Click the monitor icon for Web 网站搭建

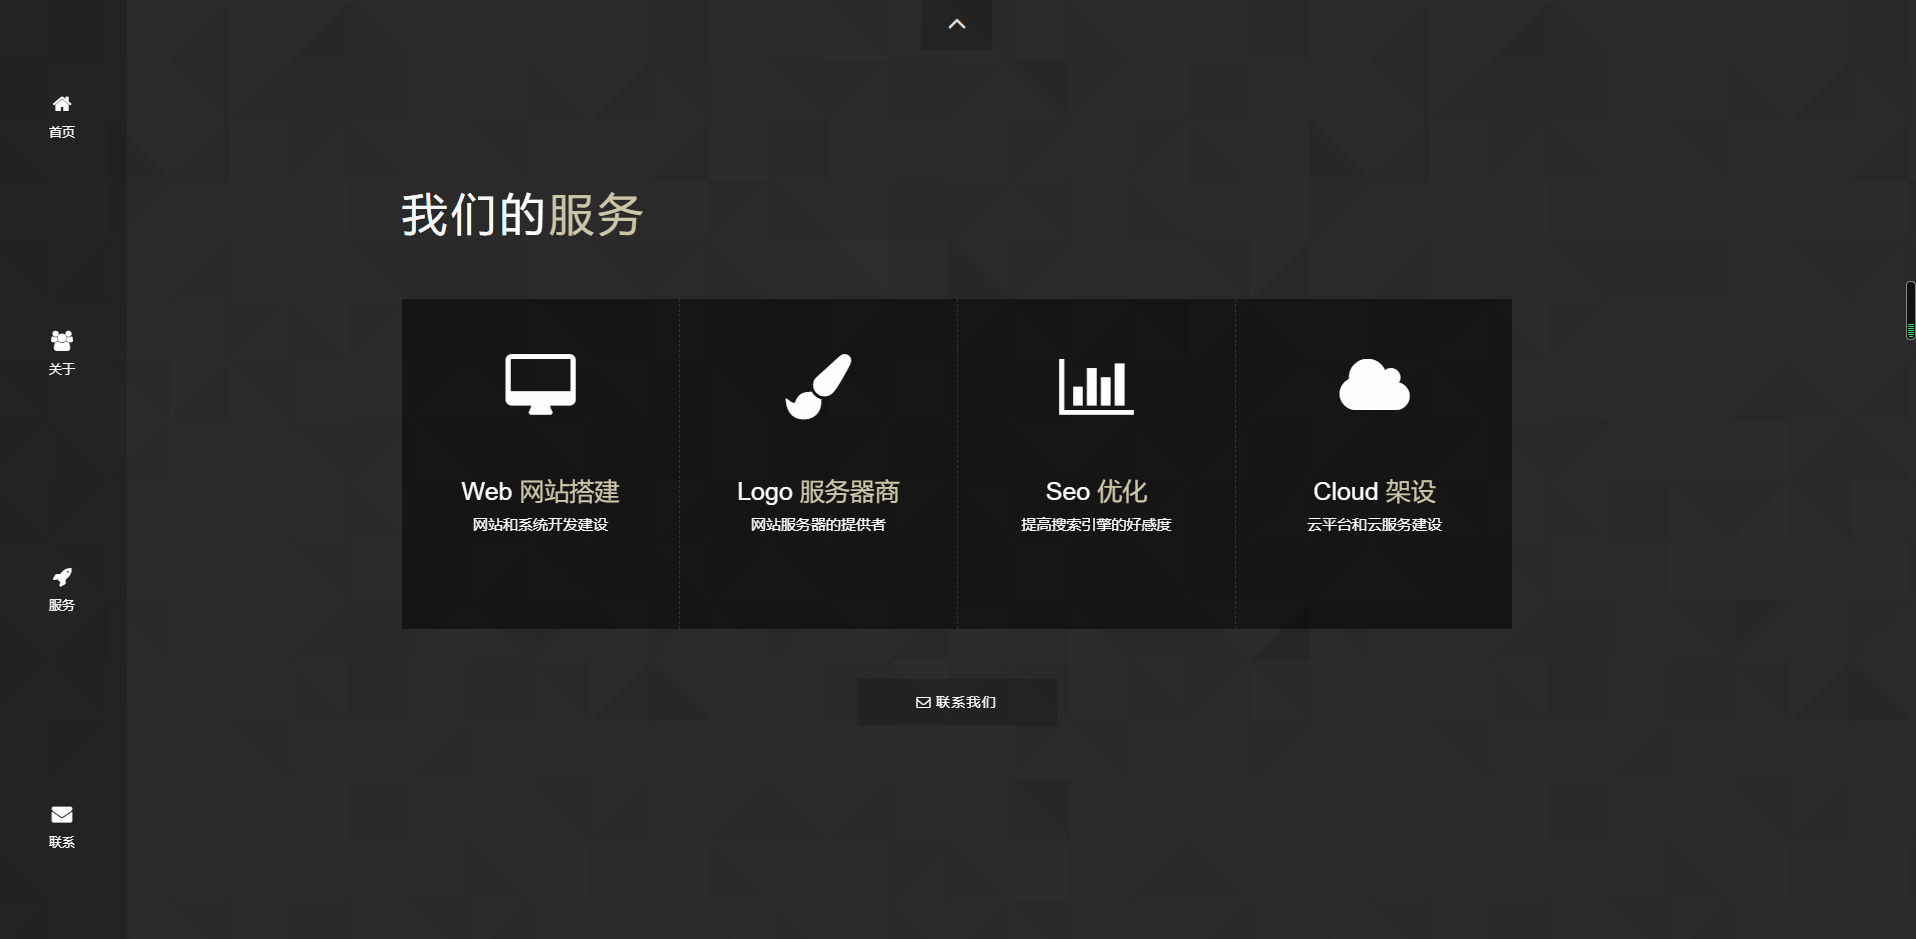(x=540, y=384)
